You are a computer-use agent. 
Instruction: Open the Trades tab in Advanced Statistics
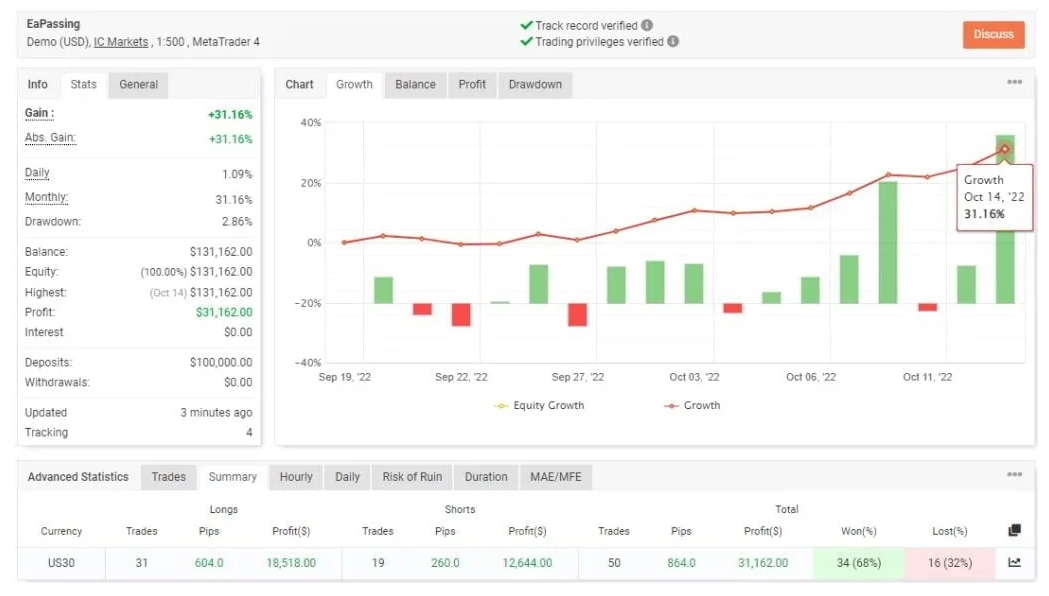point(168,477)
